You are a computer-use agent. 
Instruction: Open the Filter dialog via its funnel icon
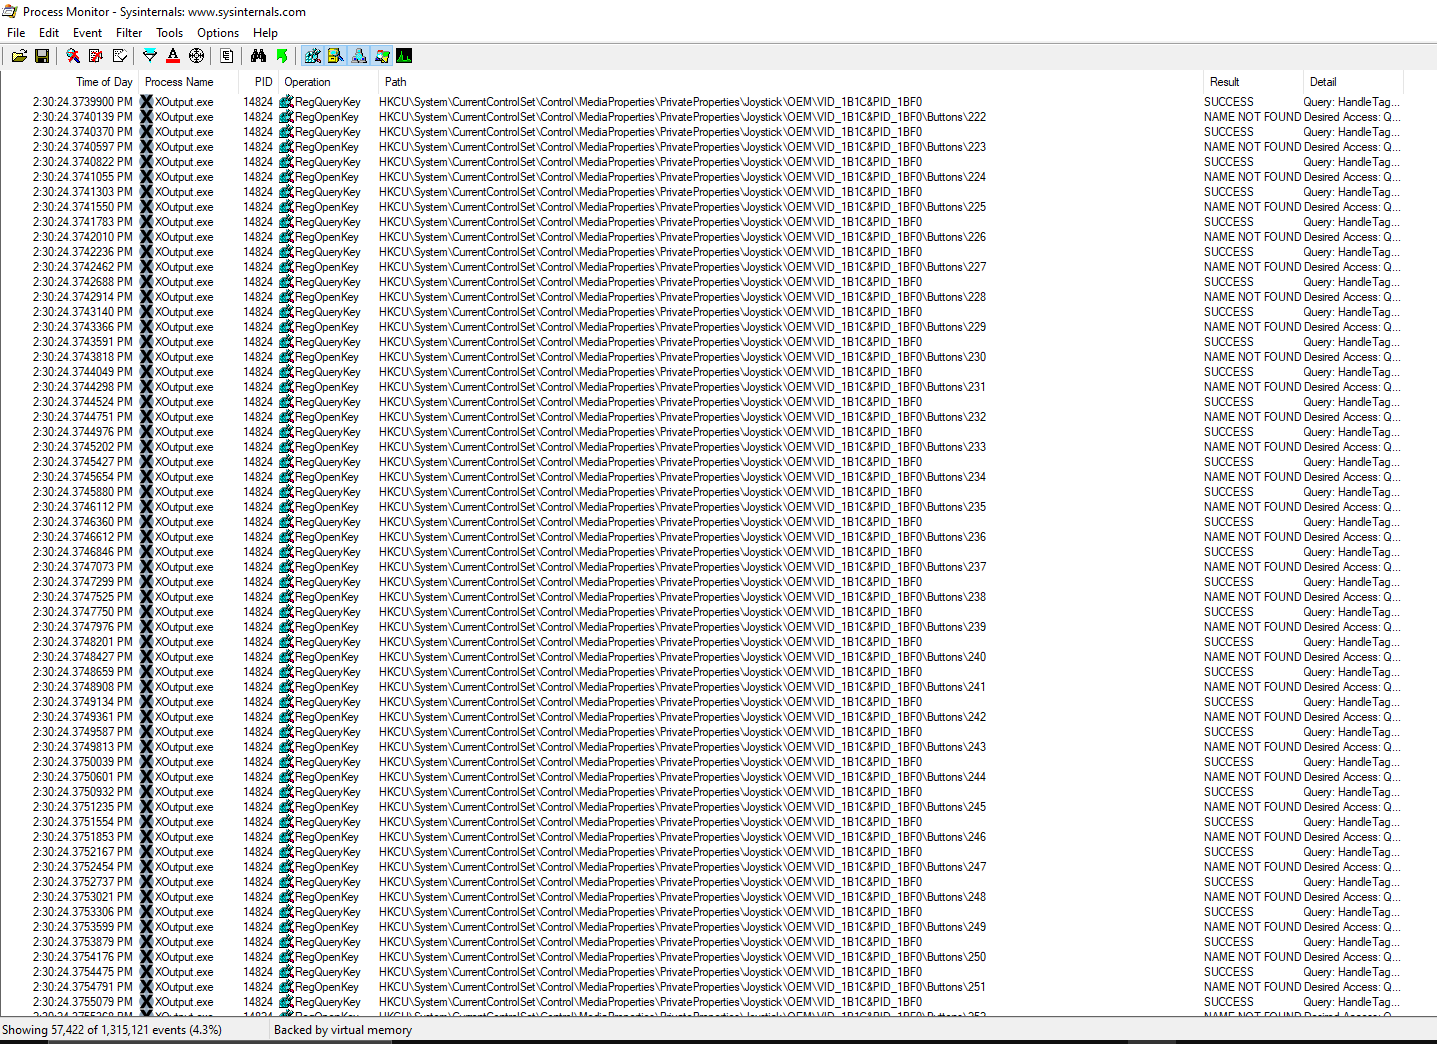149,56
